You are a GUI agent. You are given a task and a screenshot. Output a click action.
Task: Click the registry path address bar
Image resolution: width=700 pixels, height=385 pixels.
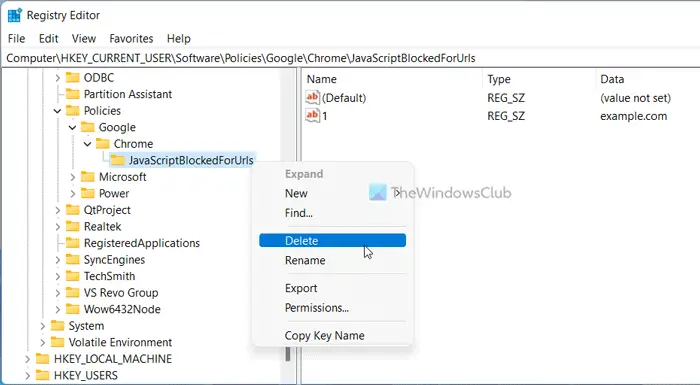point(350,58)
